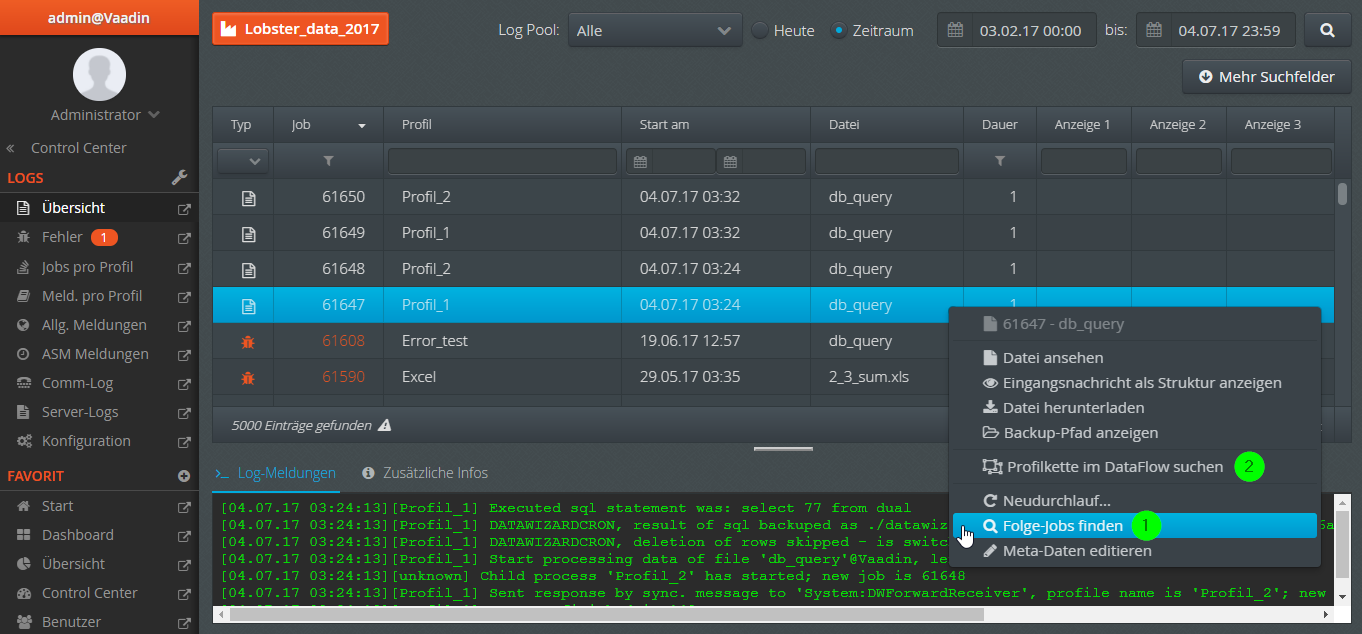Screen dimensions: 1362x634
Task: Click the split panel divider handle
Action: pos(783,449)
